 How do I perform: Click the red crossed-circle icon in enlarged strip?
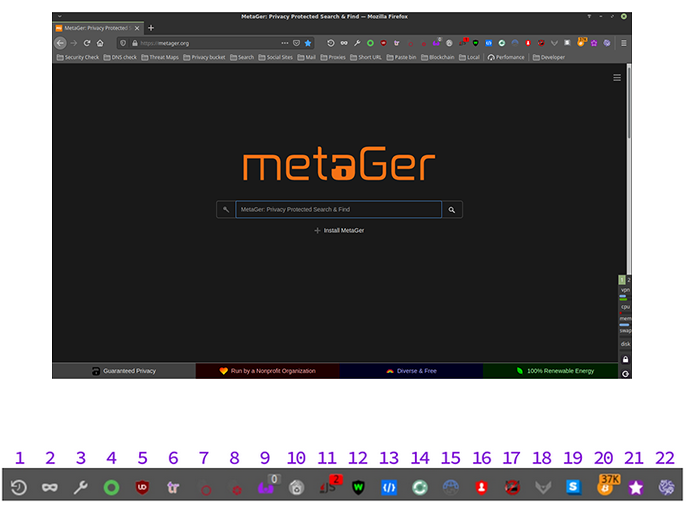click(x=512, y=488)
